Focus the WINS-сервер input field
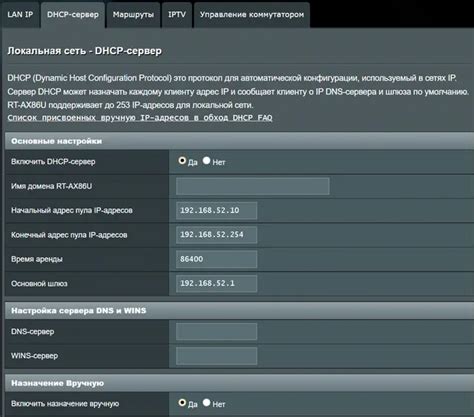 coord(216,356)
